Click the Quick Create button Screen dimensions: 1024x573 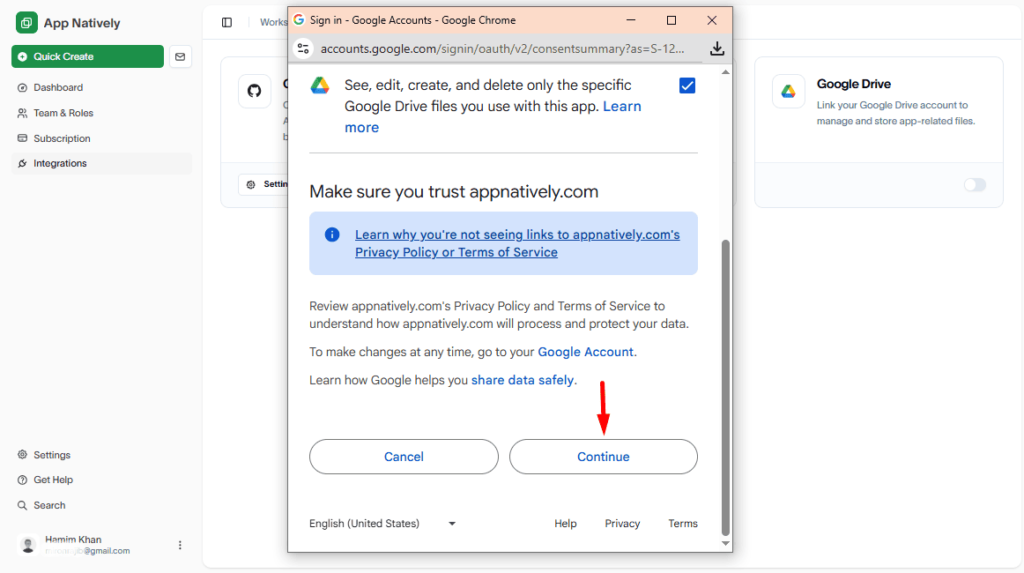[88, 56]
